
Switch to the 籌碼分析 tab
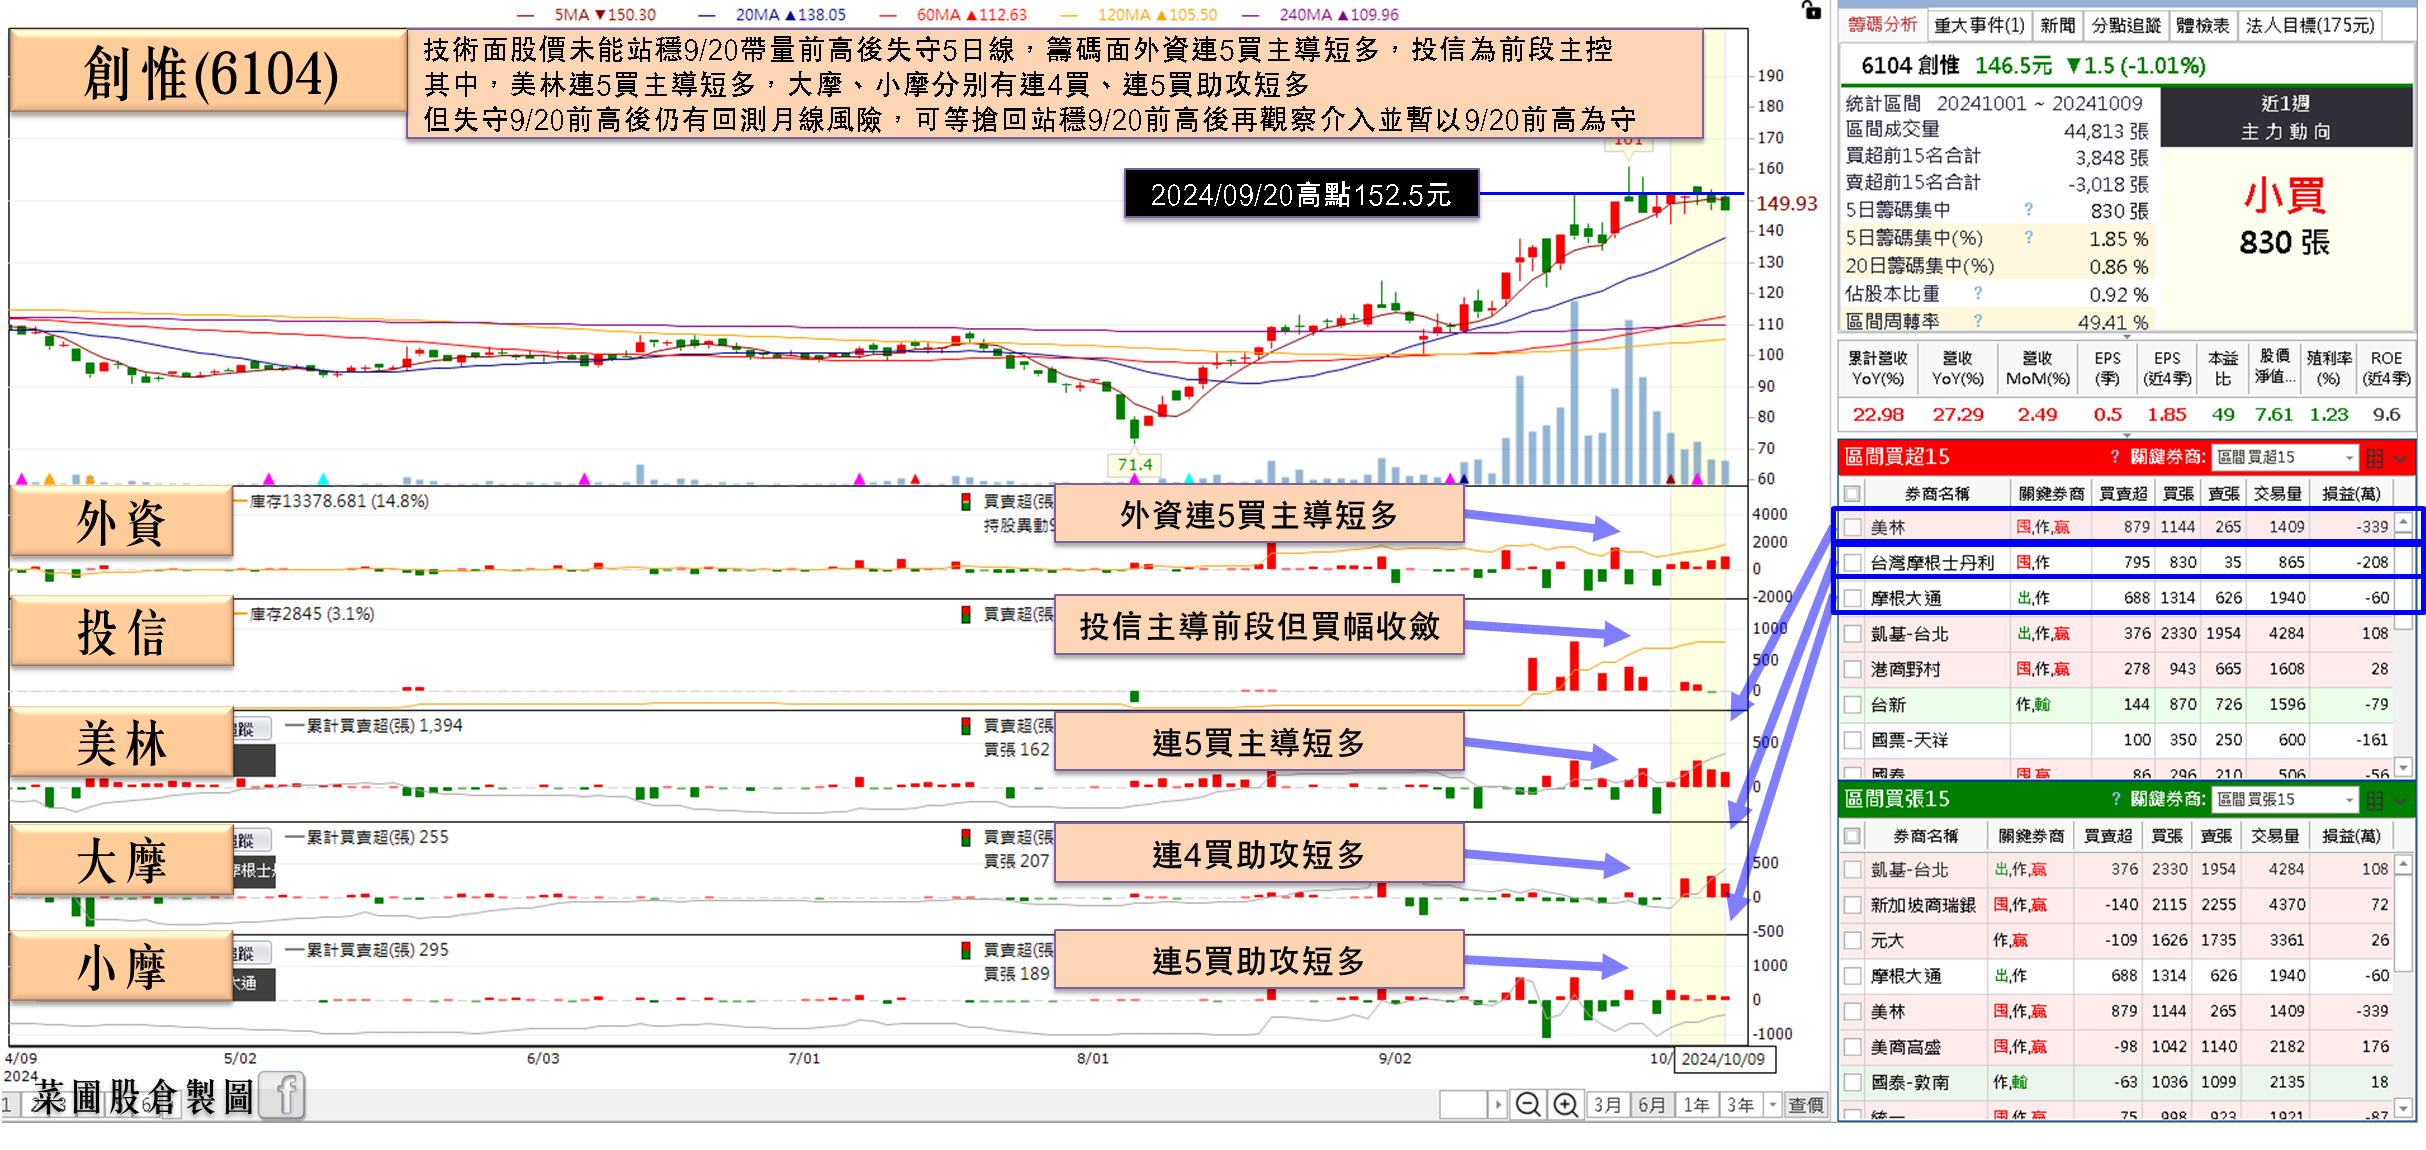pos(1882,25)
